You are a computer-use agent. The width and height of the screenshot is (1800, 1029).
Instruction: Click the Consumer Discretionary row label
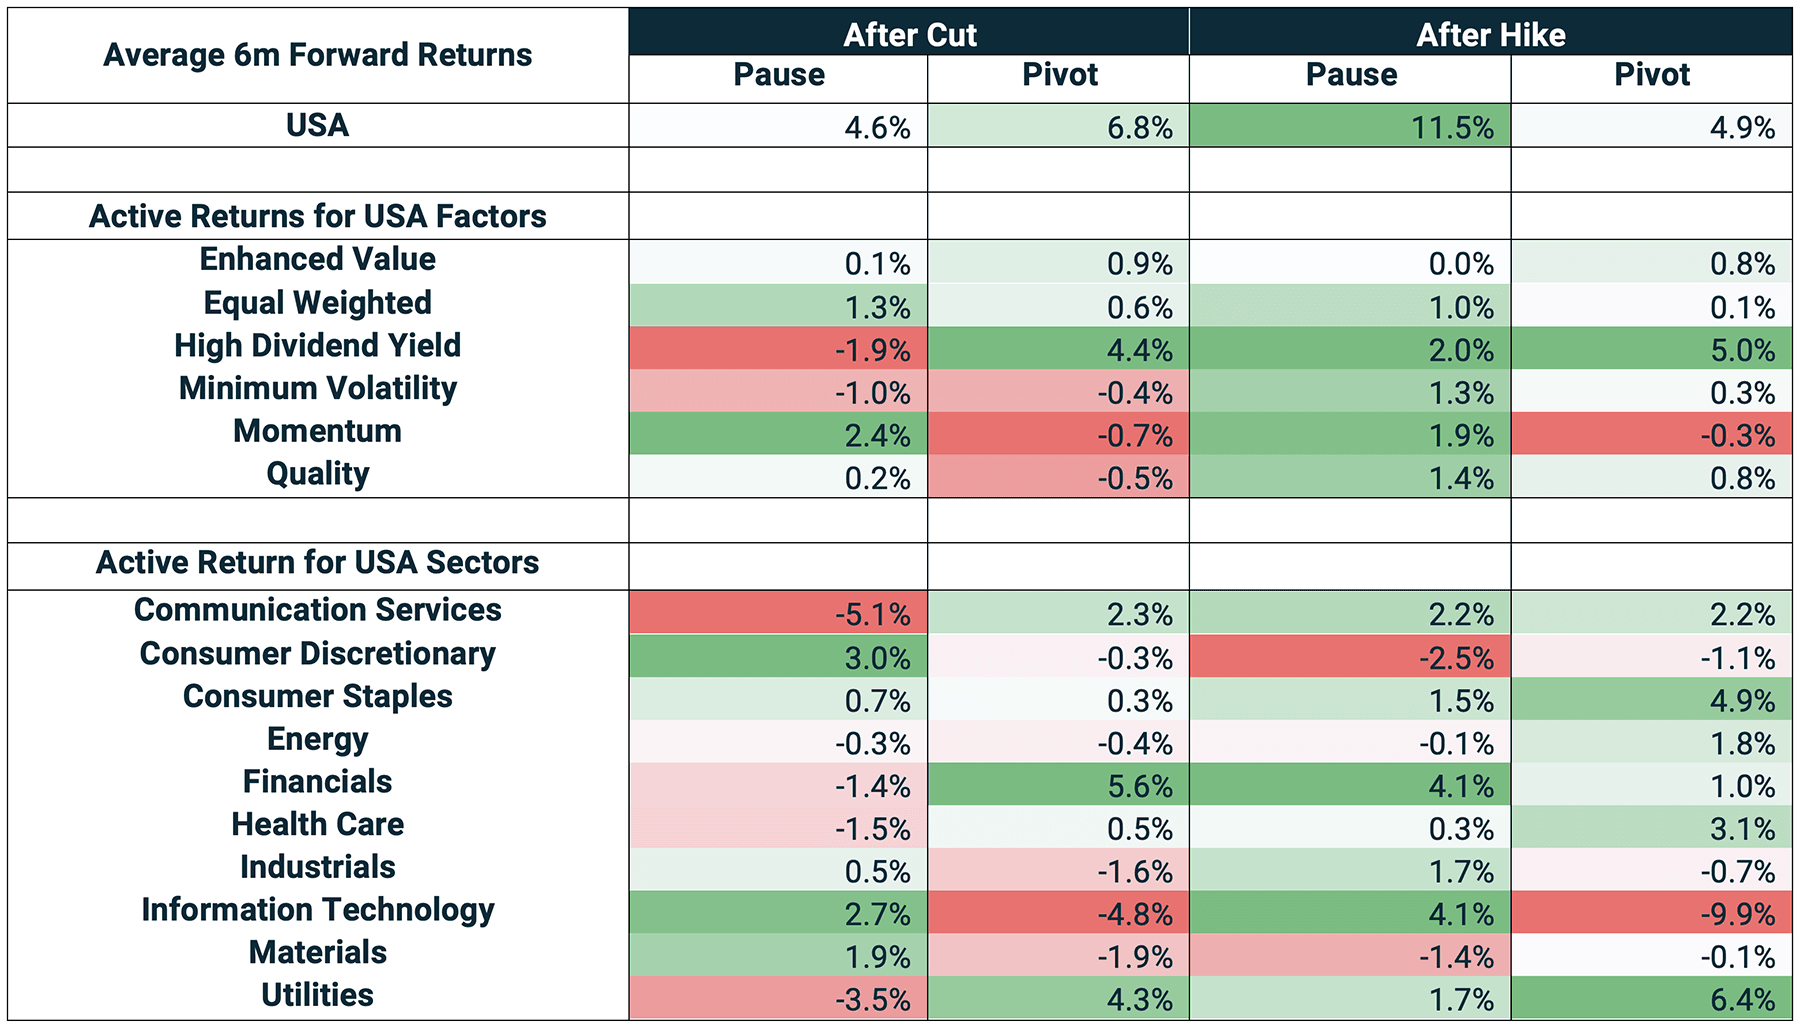click(318, 654)
